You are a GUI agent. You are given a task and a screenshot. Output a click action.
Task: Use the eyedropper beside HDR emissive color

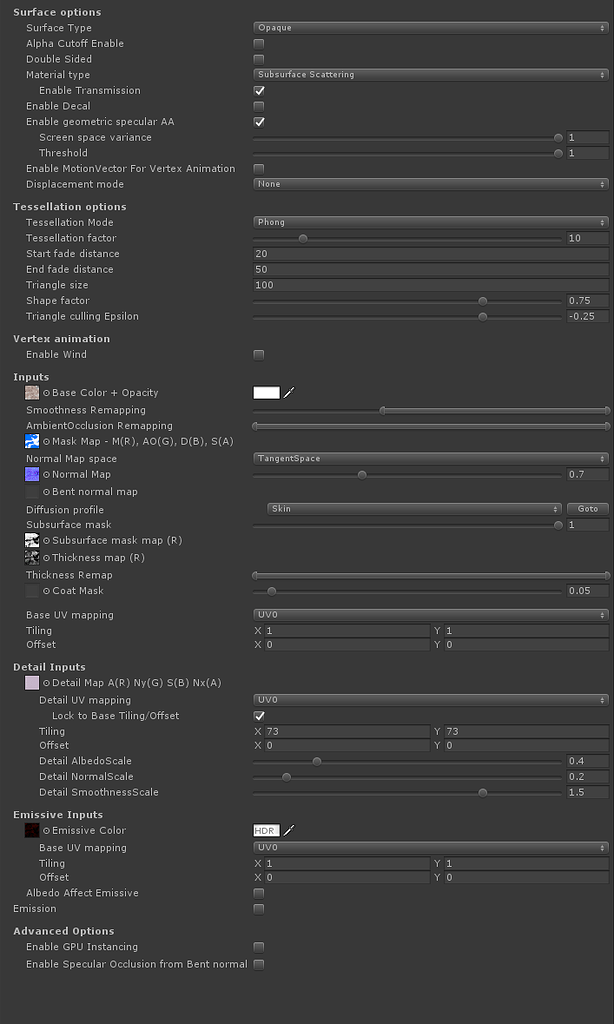pos(290,831)
